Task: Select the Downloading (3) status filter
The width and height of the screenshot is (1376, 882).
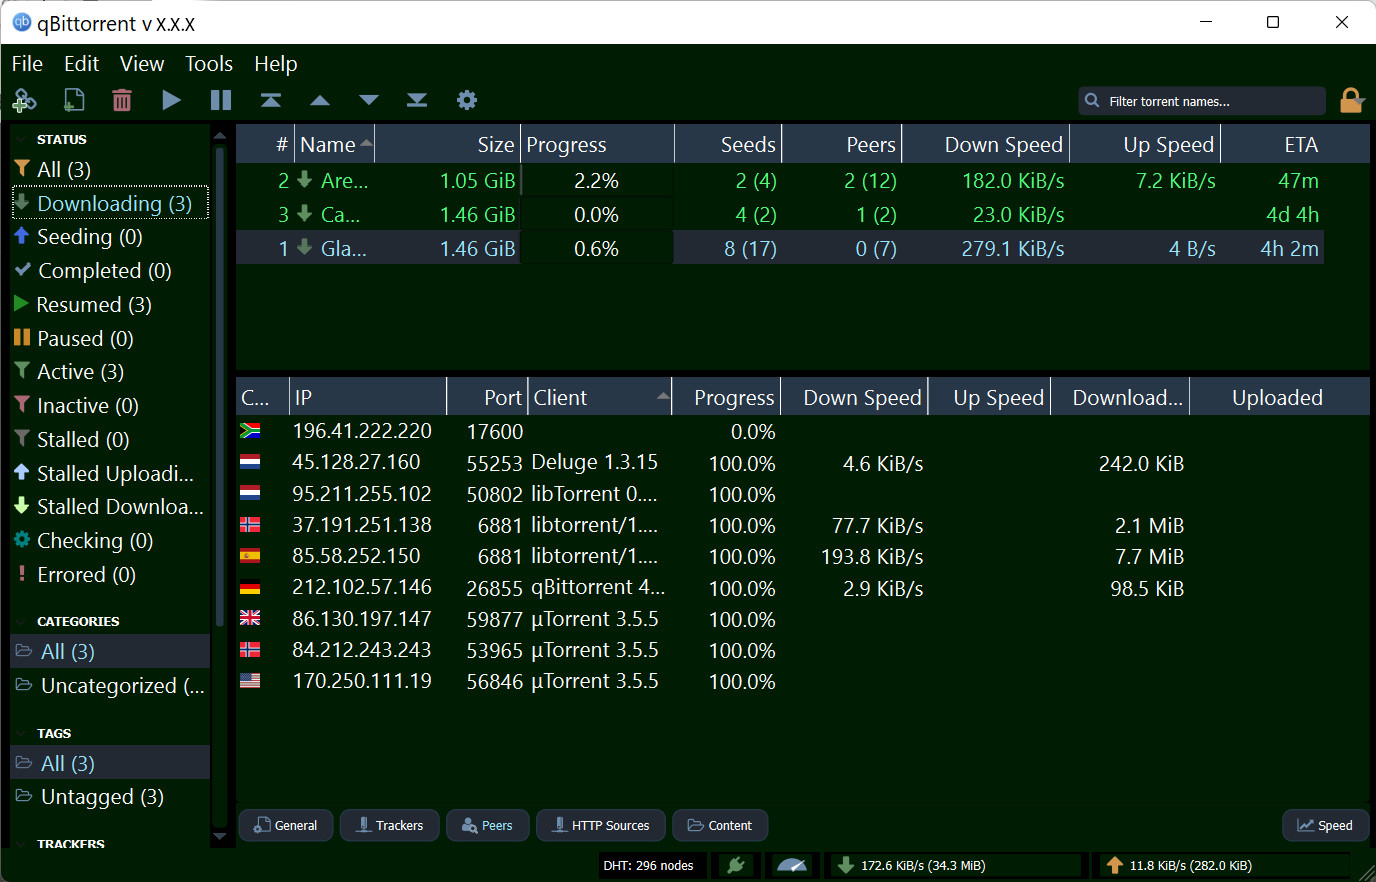Action: tap(110, 204)
